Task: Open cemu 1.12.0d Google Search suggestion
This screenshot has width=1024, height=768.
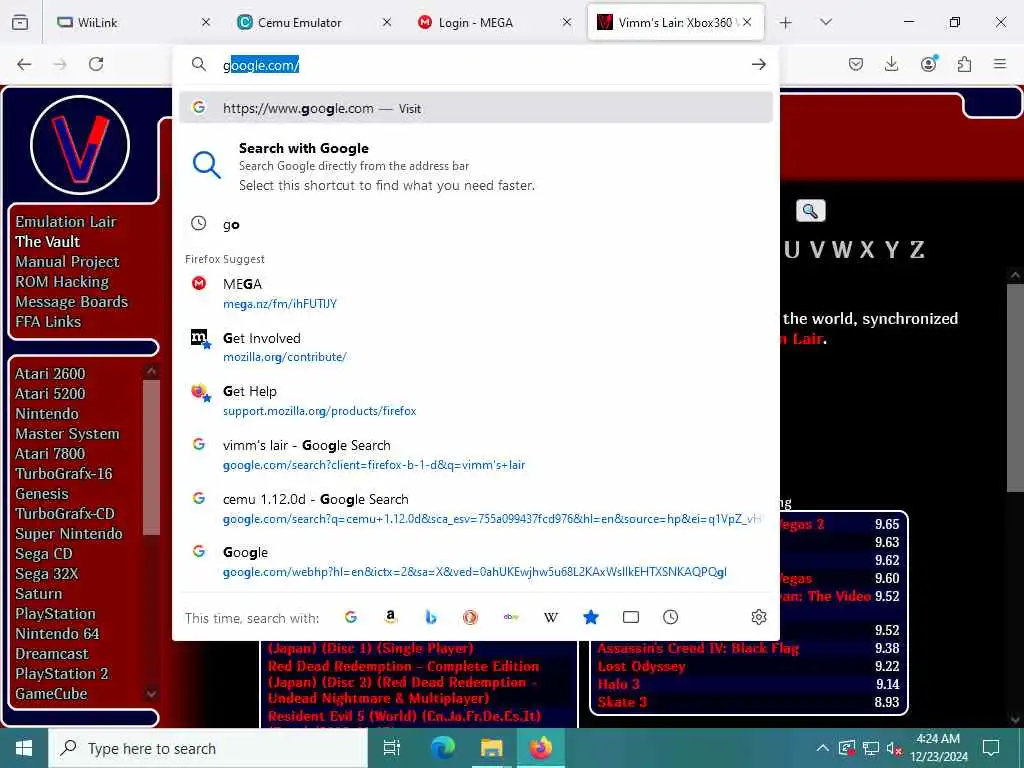Action: 475,508
